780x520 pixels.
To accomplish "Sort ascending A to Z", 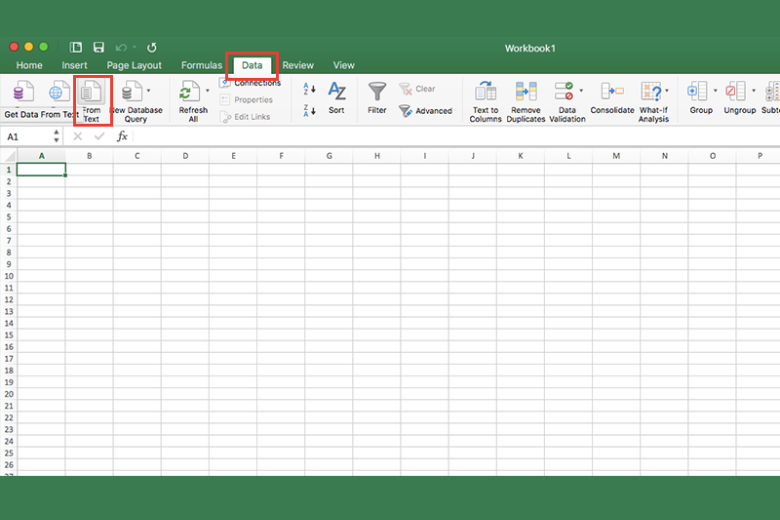I will click(x=309, y=89).
